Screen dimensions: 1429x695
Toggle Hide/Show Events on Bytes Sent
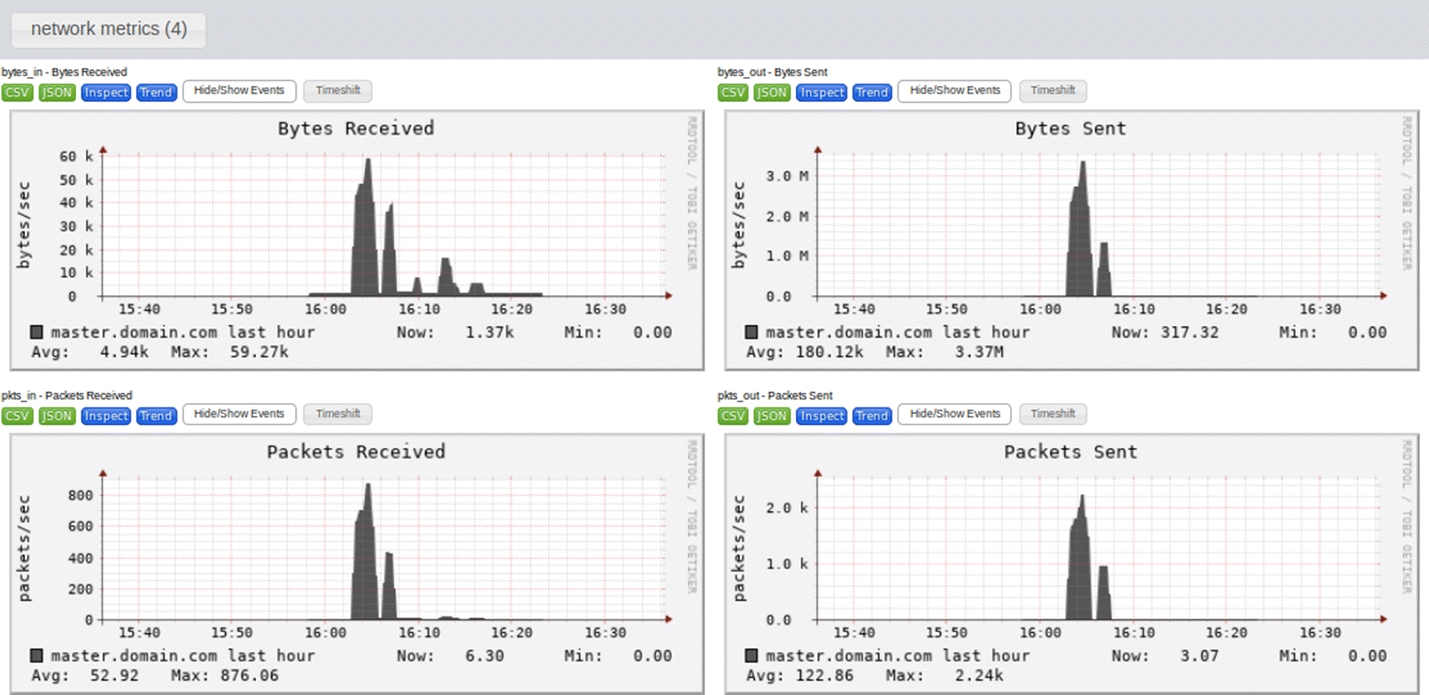[x=954, y=91]
